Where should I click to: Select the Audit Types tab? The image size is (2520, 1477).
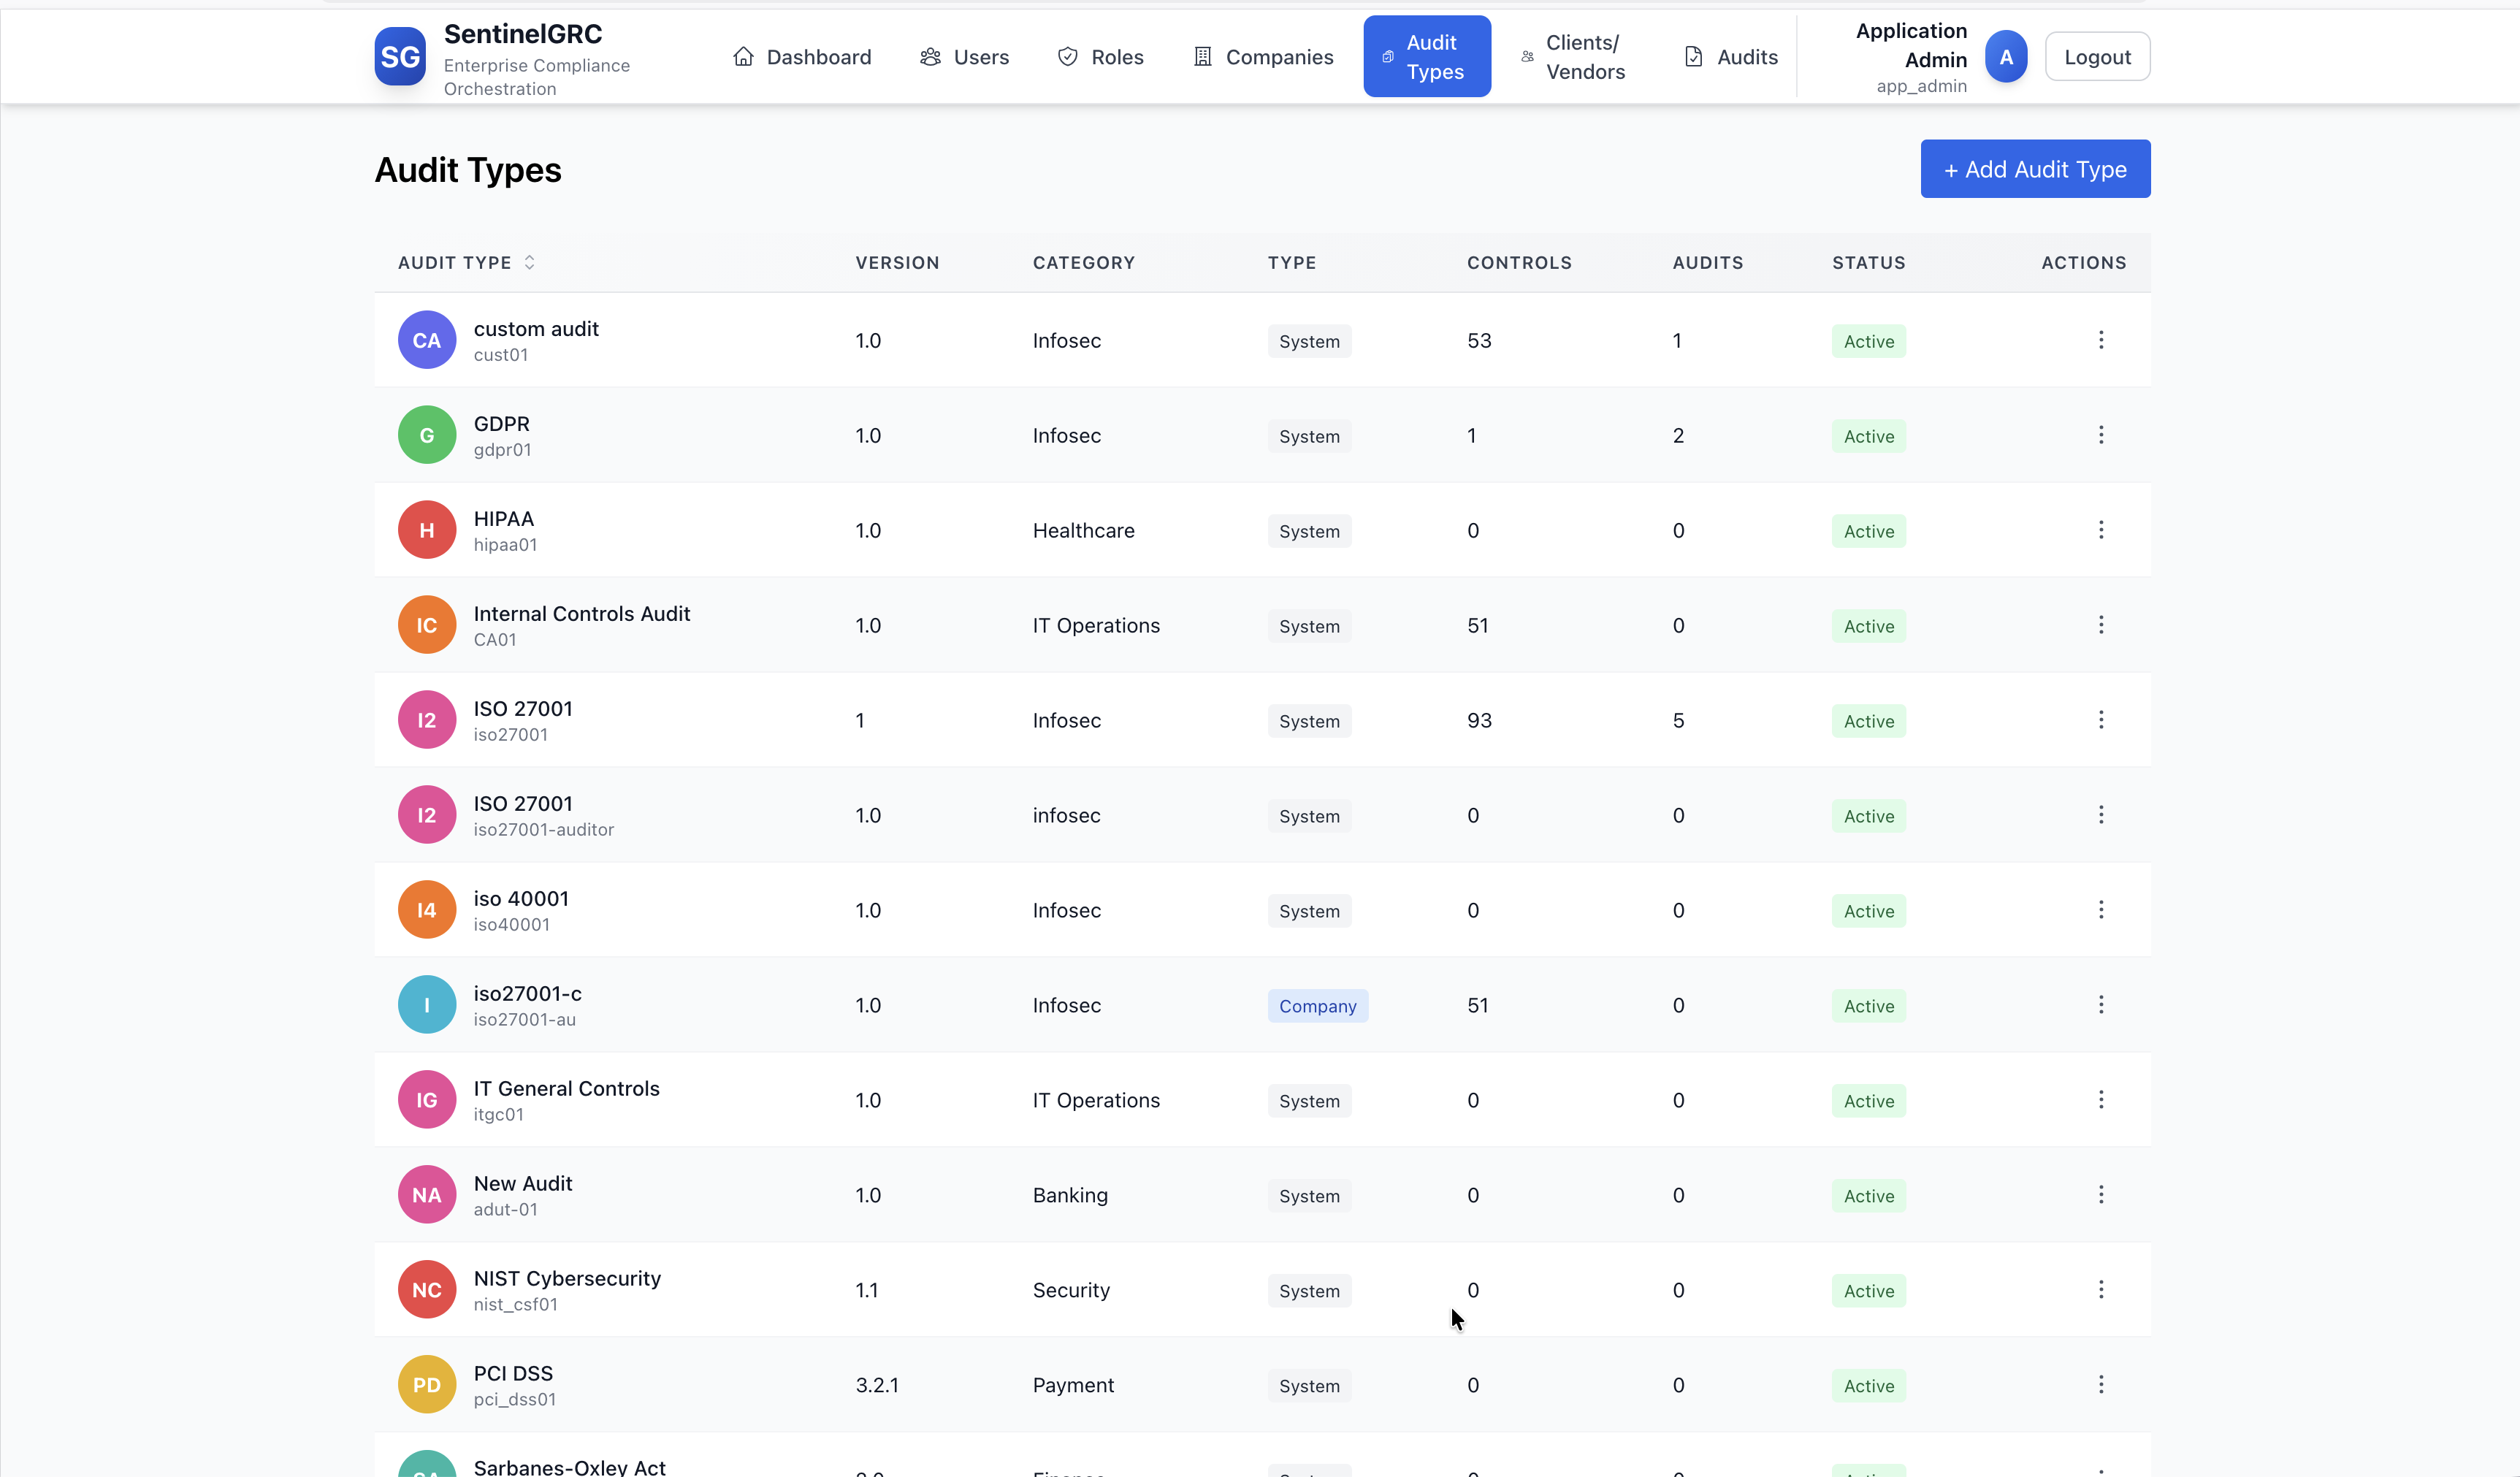pos(1427,57)
